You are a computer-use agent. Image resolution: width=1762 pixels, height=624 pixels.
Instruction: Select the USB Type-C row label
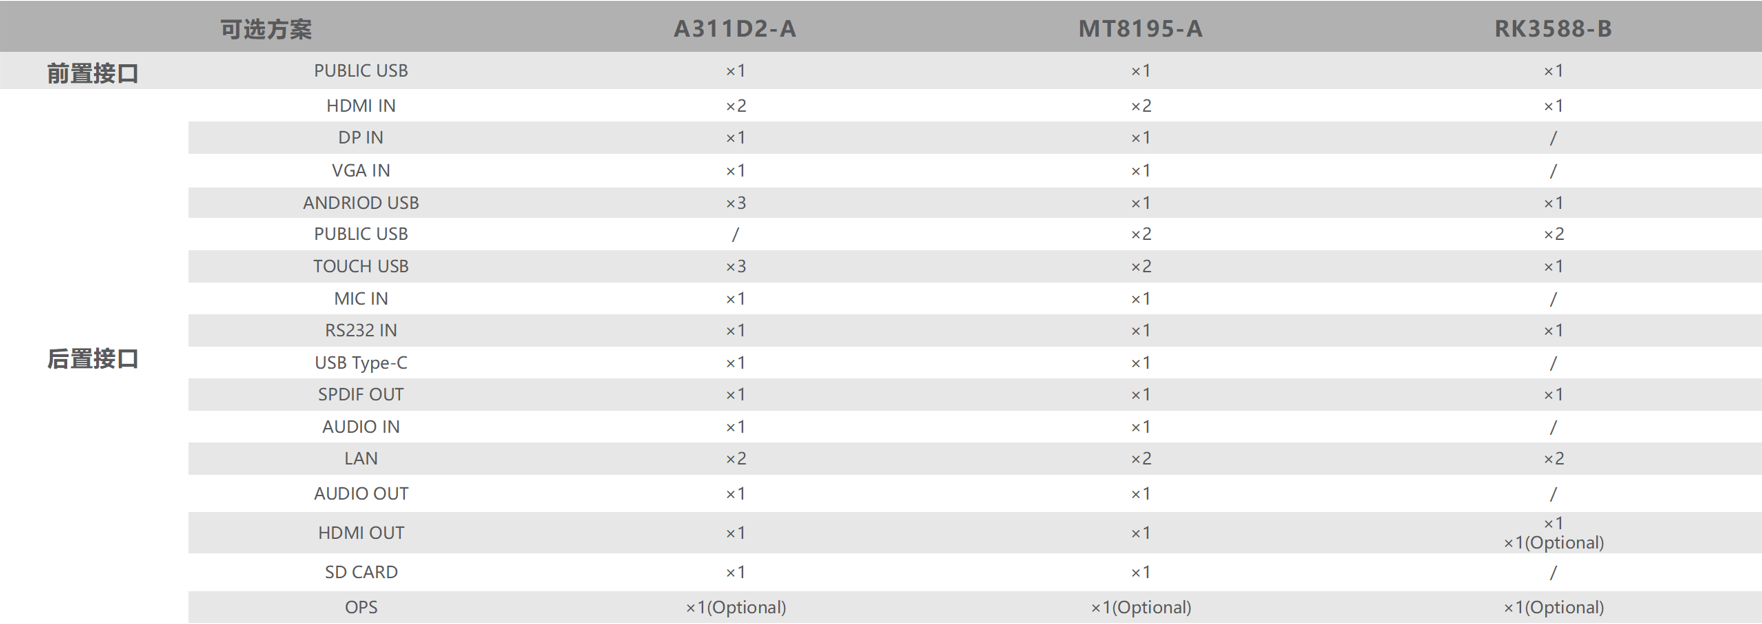click(x=361, y=363)
